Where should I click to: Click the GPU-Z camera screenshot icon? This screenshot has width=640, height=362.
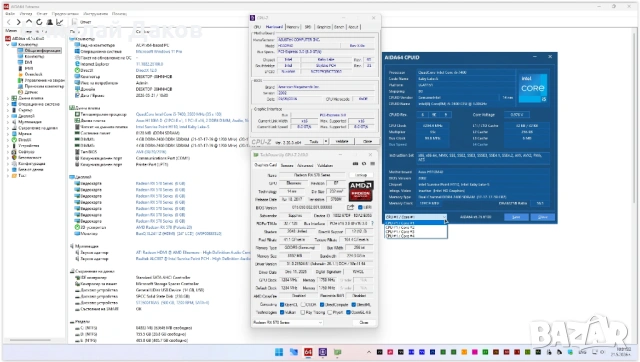(355, 164)
